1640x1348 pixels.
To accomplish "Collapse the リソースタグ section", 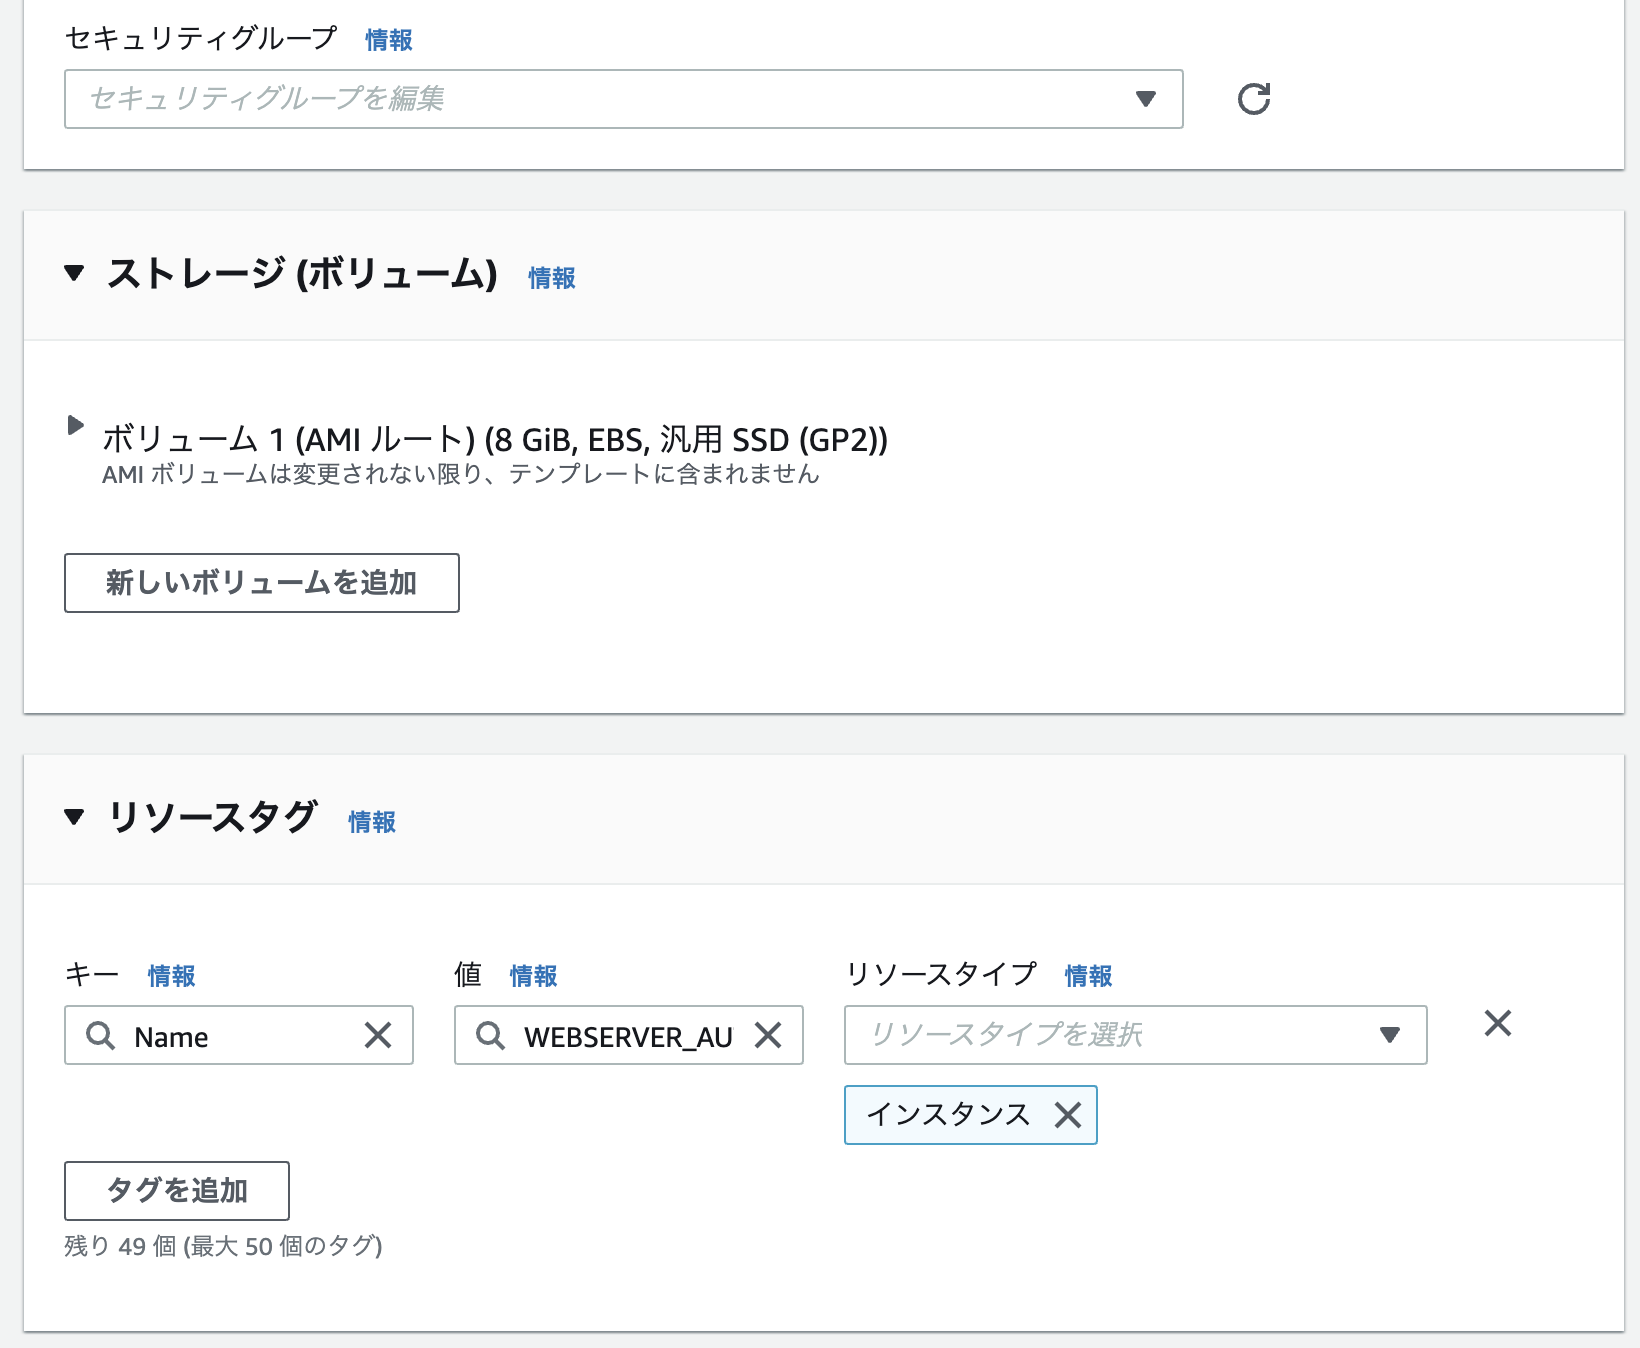I will tap(74, 817).
